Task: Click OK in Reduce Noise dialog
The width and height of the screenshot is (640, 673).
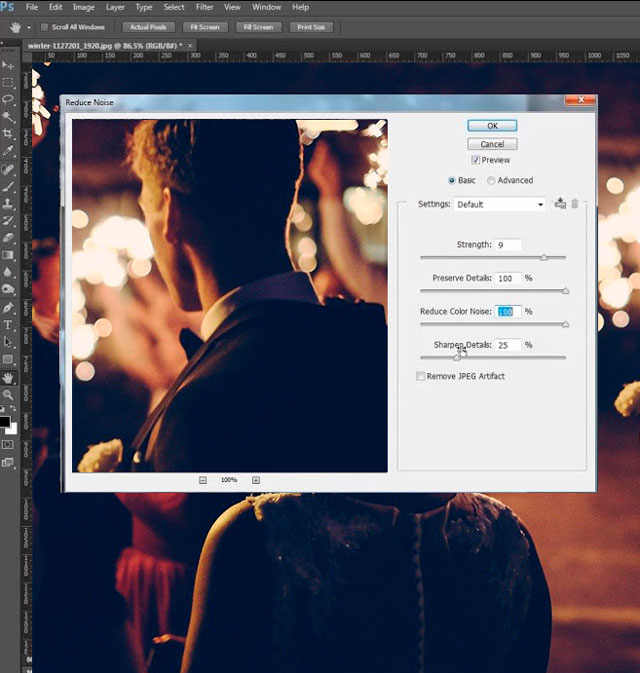Action: tap(492, 126)
